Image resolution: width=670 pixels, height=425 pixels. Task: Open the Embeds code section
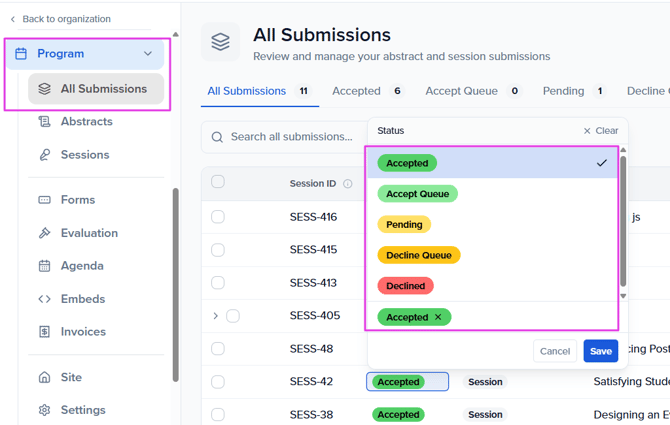tap(82, 299)
